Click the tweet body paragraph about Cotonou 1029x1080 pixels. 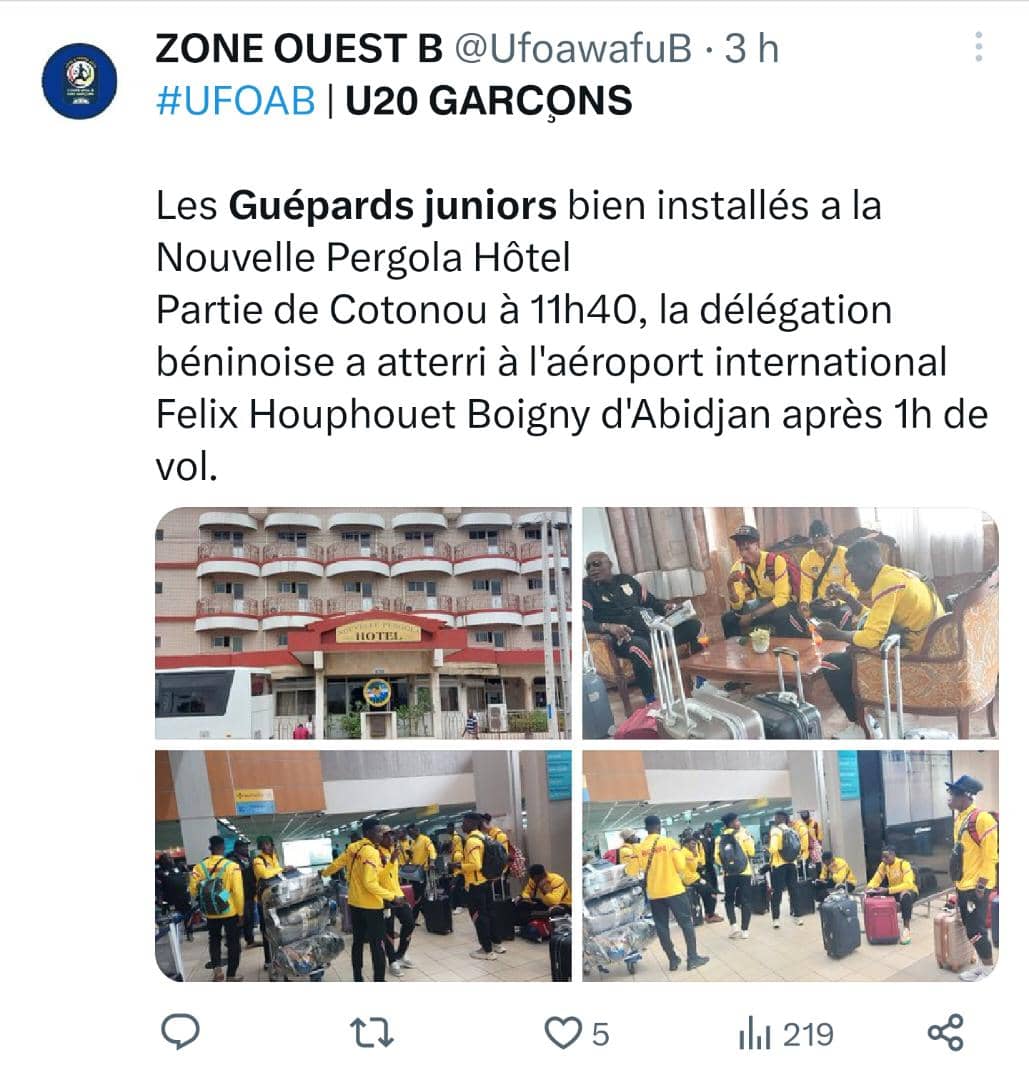[572, 336]
